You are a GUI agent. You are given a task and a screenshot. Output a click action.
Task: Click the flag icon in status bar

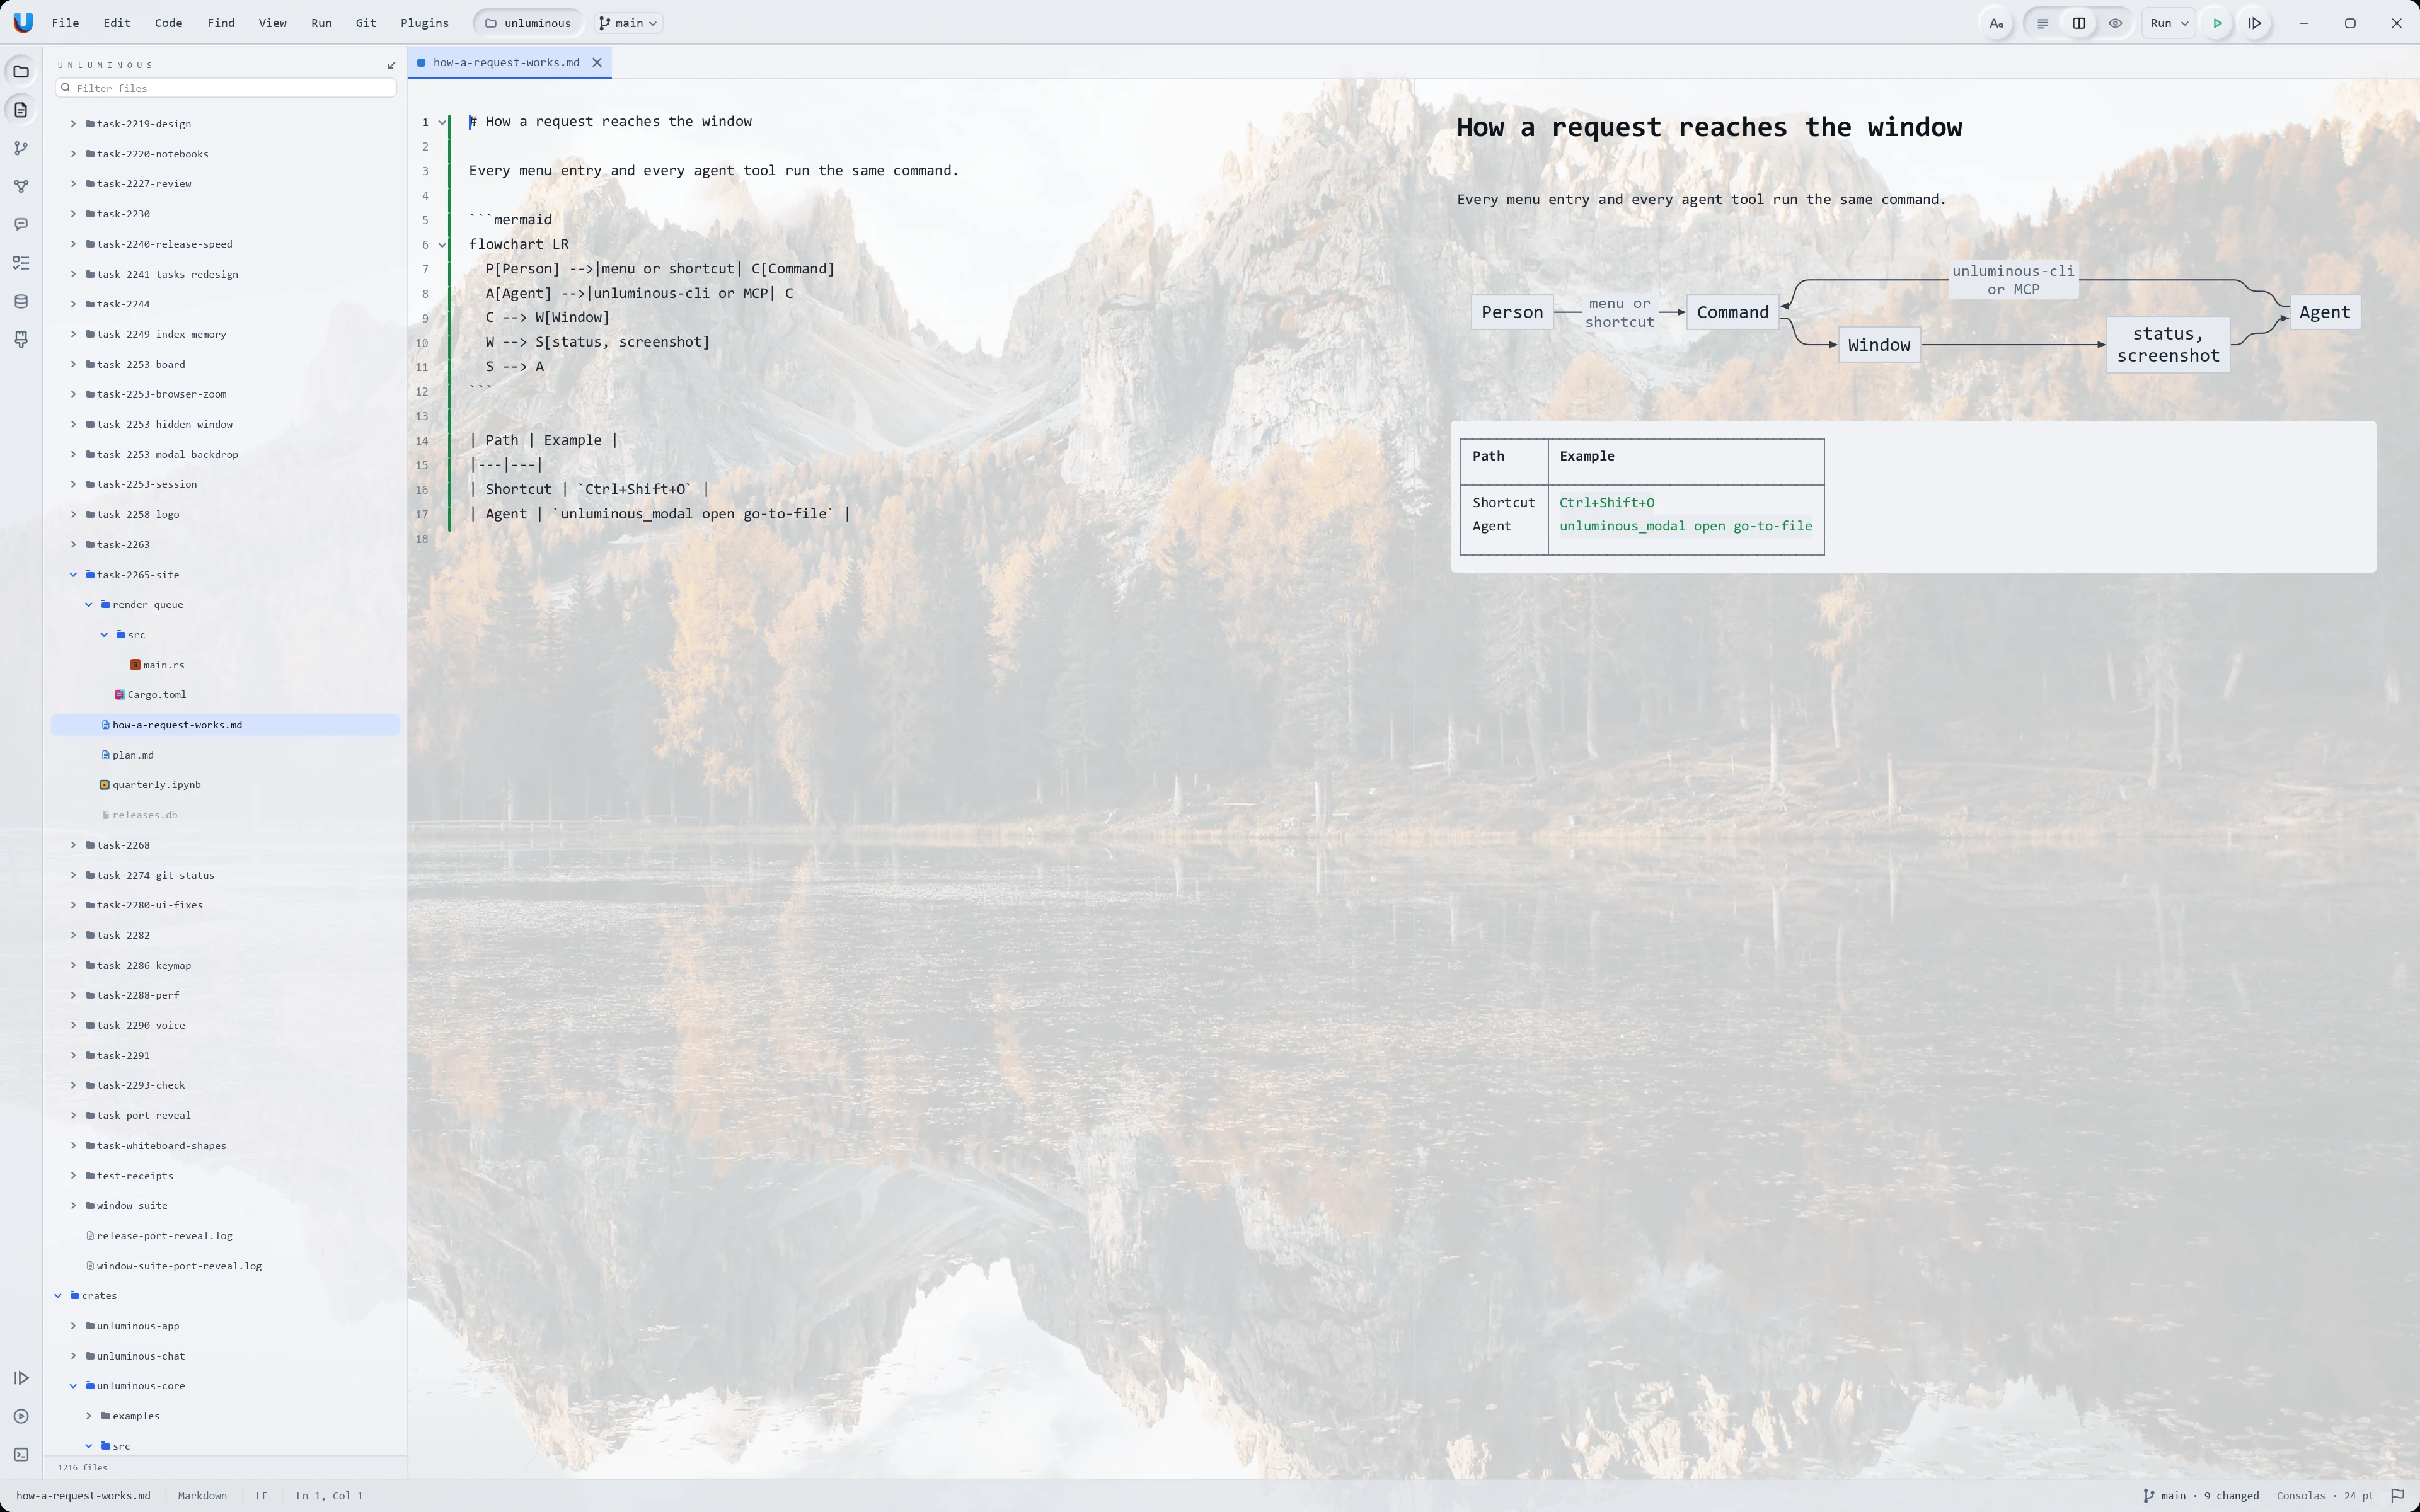point(2397,1496)
